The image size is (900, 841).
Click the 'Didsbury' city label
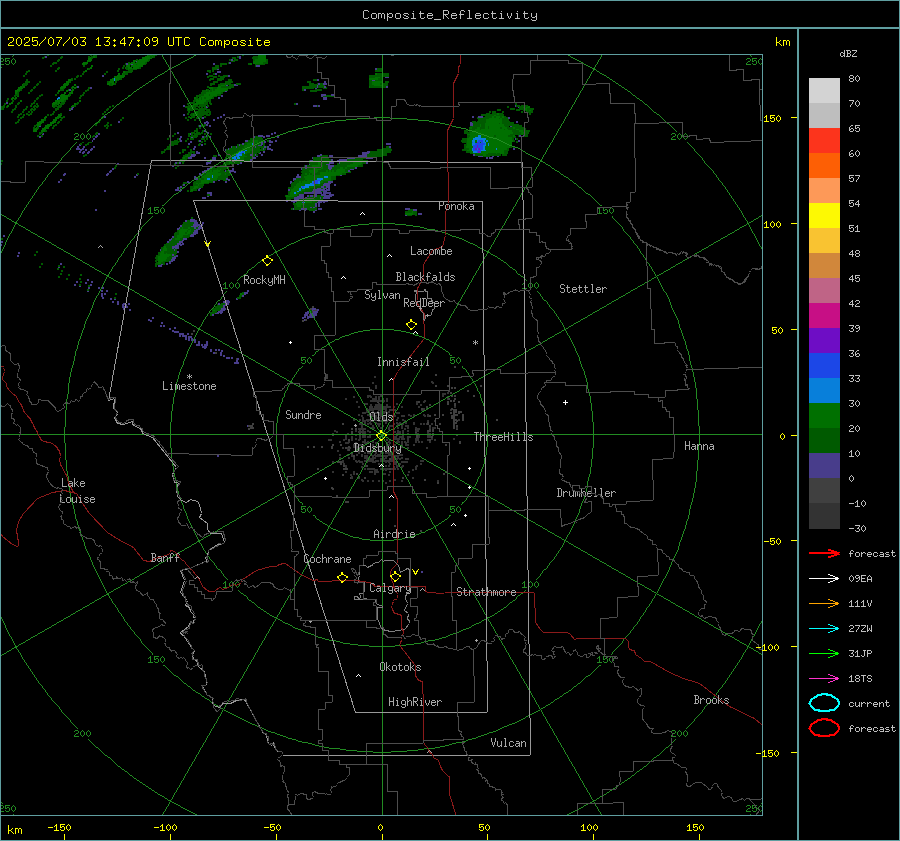(377, 448)
